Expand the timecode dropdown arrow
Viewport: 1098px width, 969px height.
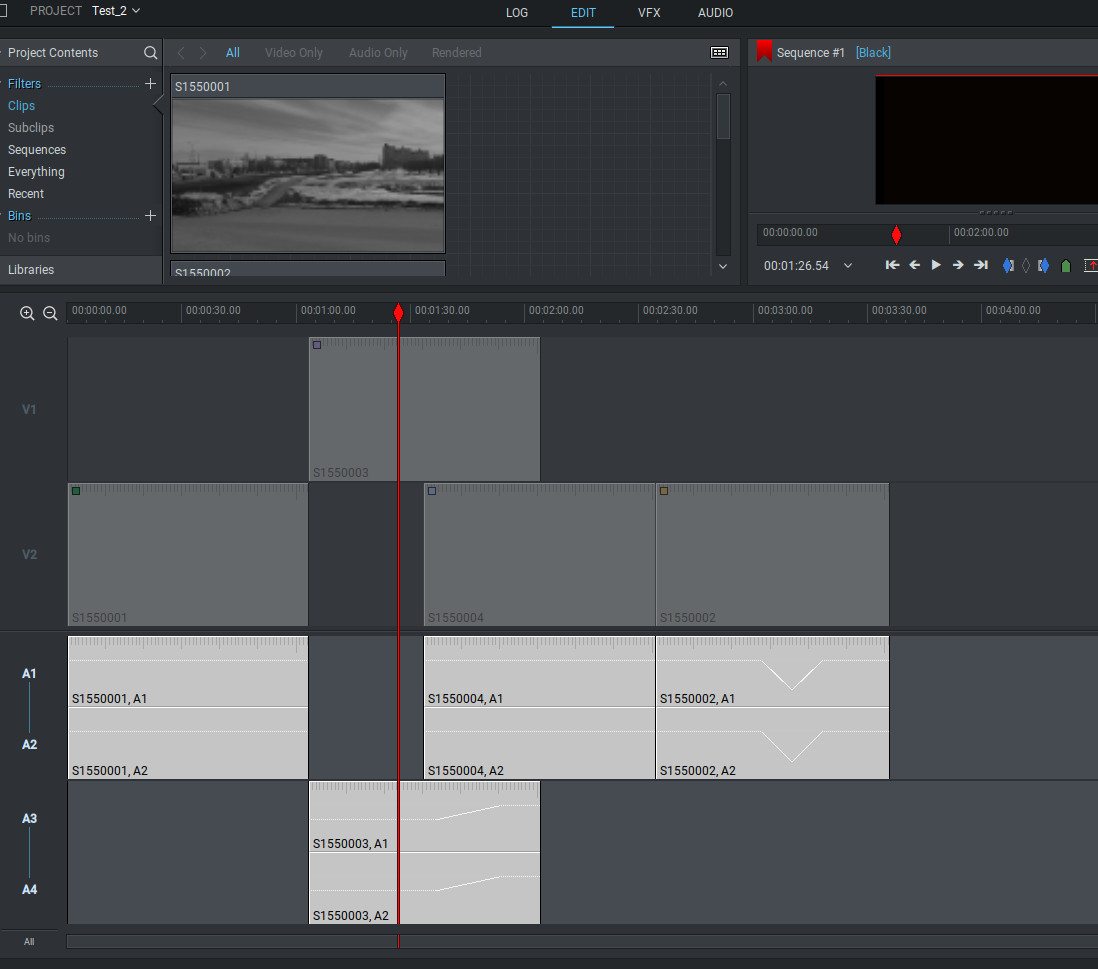848,265
